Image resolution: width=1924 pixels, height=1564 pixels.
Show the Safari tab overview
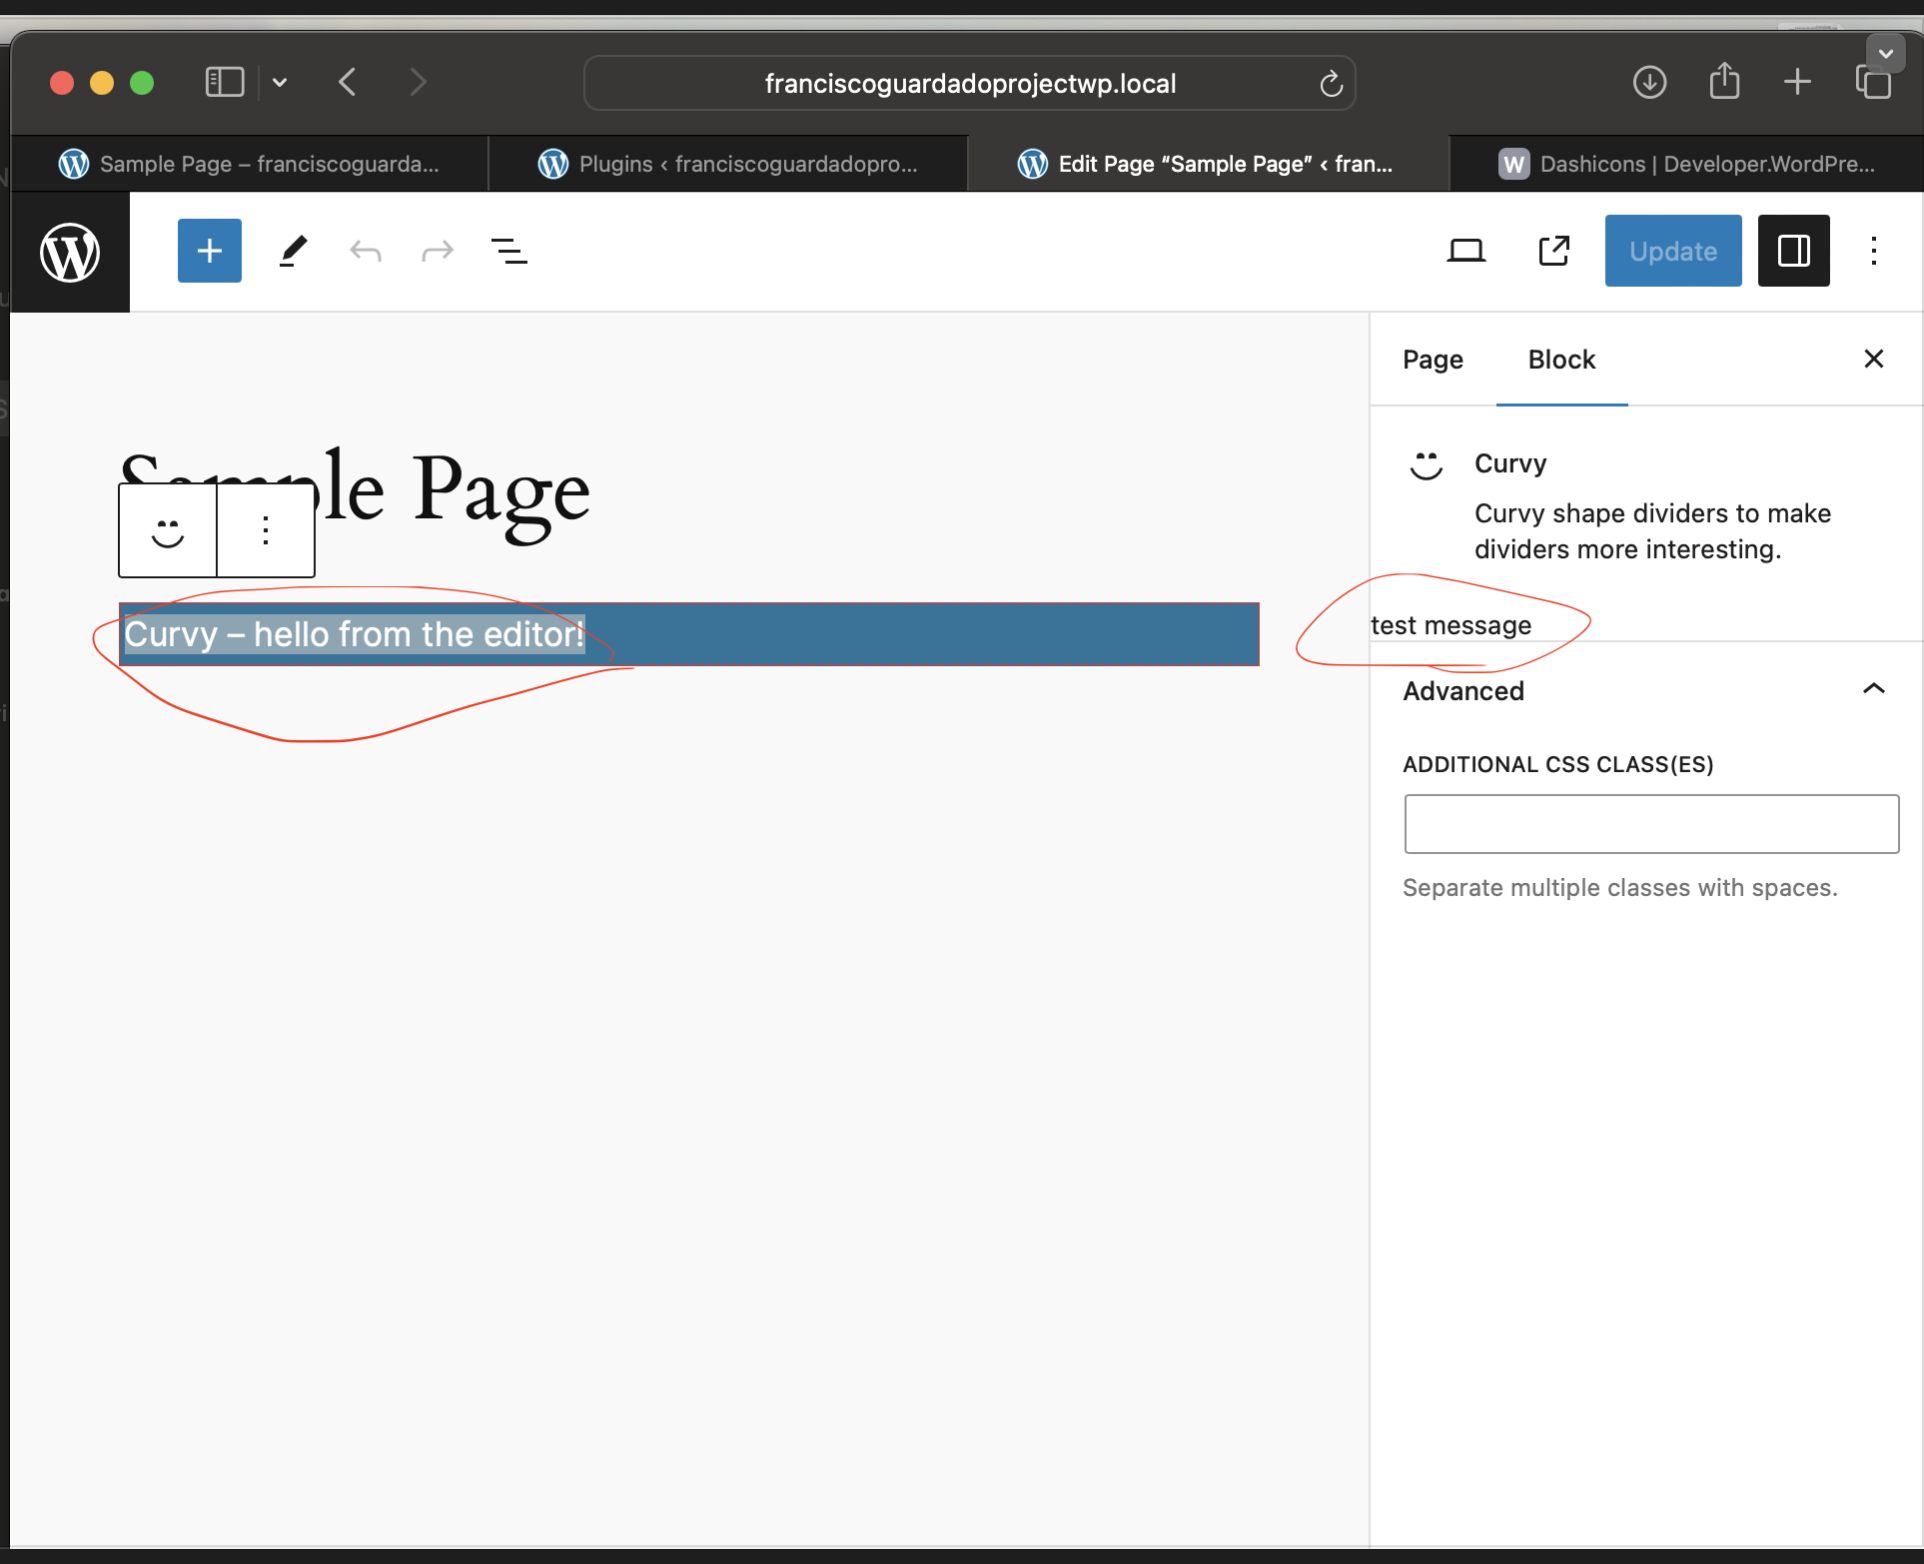pos(1872,82)
